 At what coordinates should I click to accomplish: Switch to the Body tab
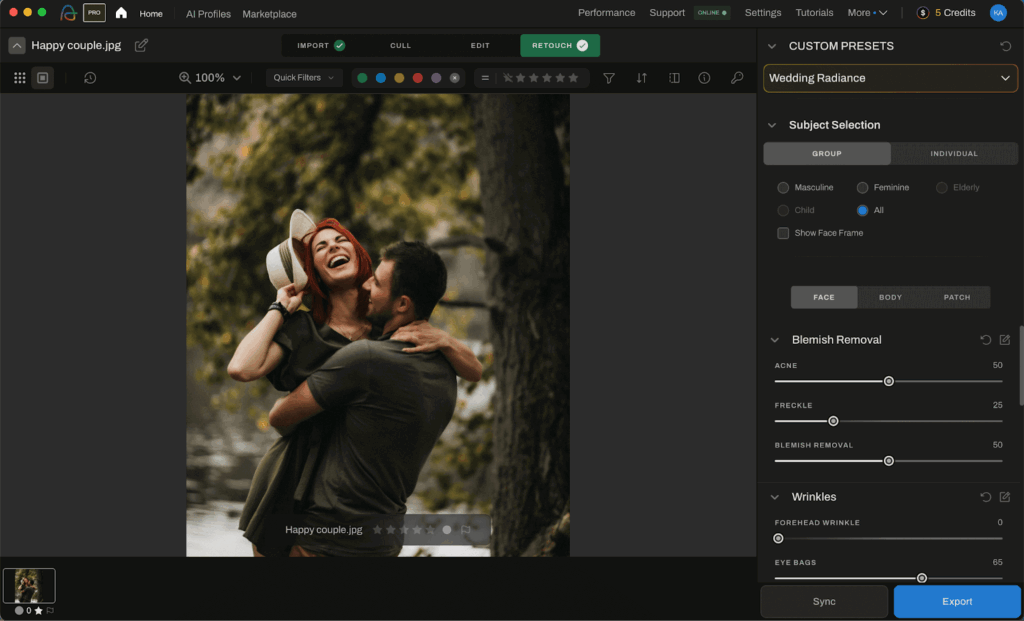click(890, 297)
